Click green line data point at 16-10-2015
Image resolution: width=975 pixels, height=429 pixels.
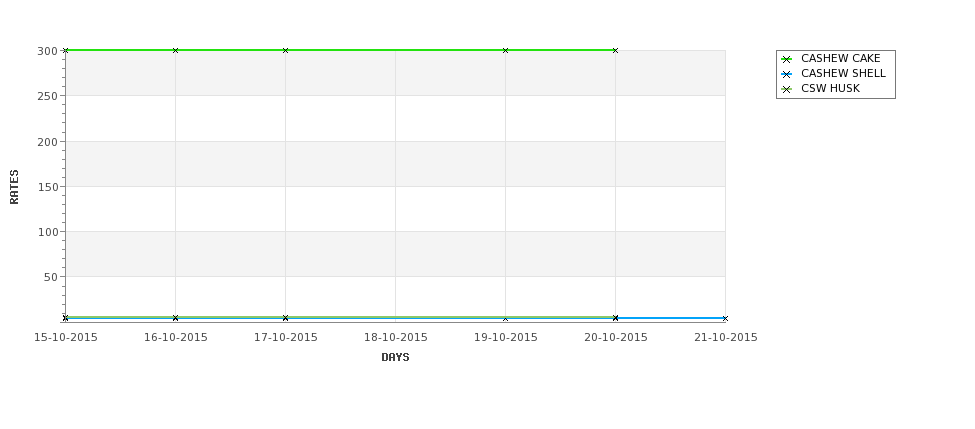pos(175,50)
